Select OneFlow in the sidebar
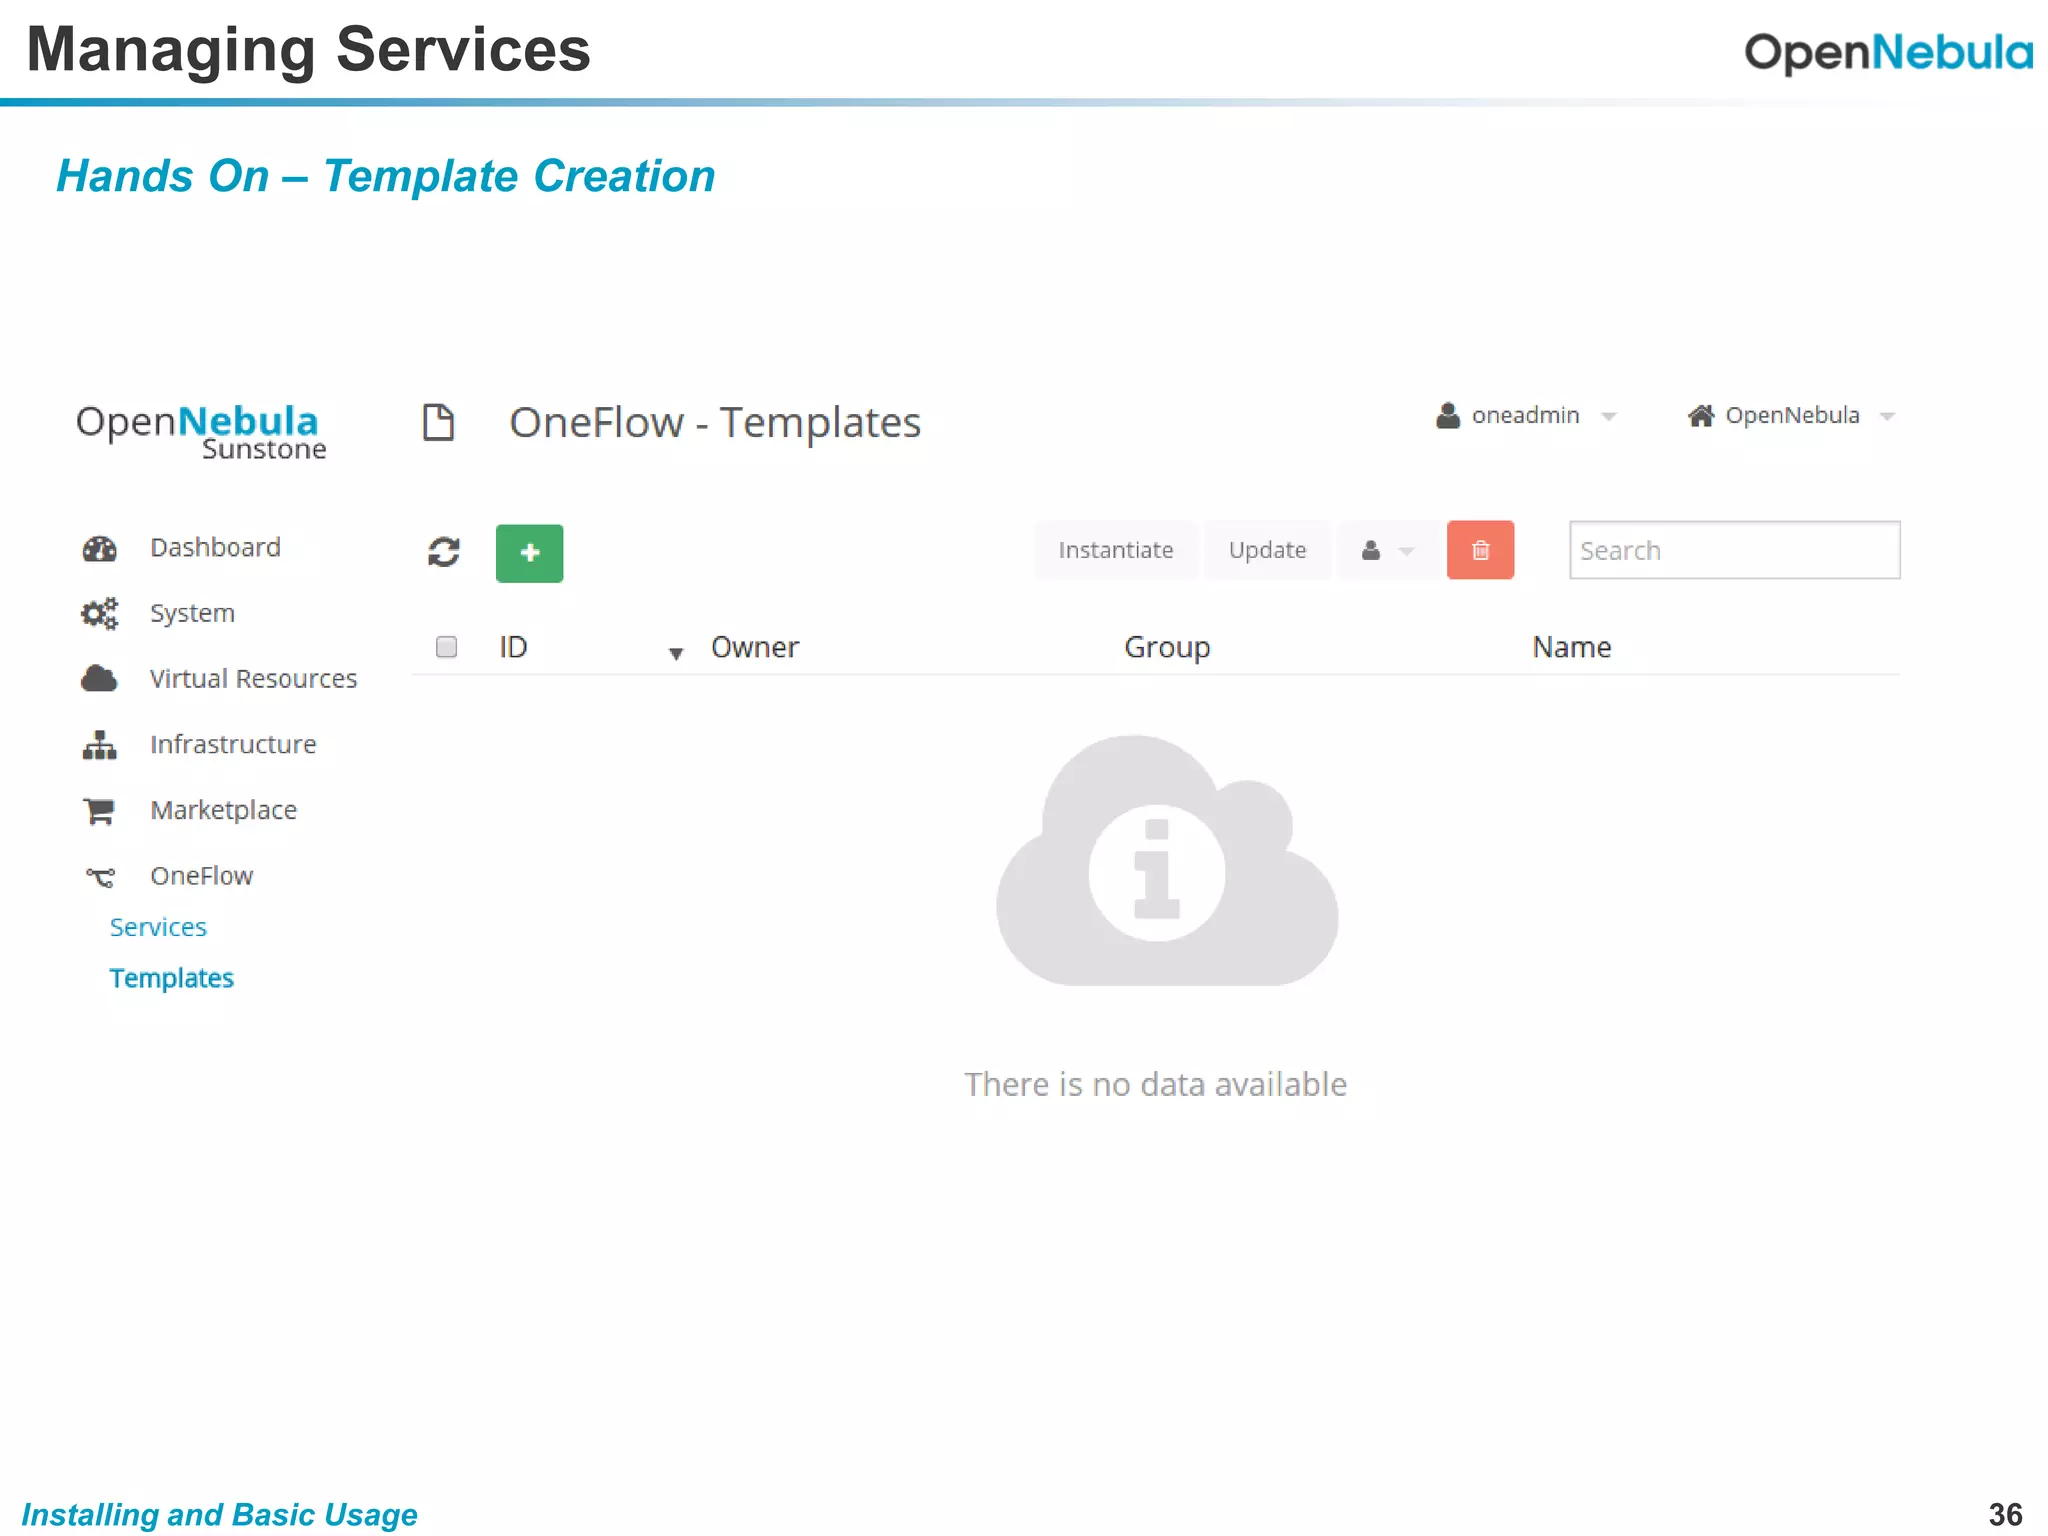This screenshot has height=1536, width=2048. coord(201,876)
